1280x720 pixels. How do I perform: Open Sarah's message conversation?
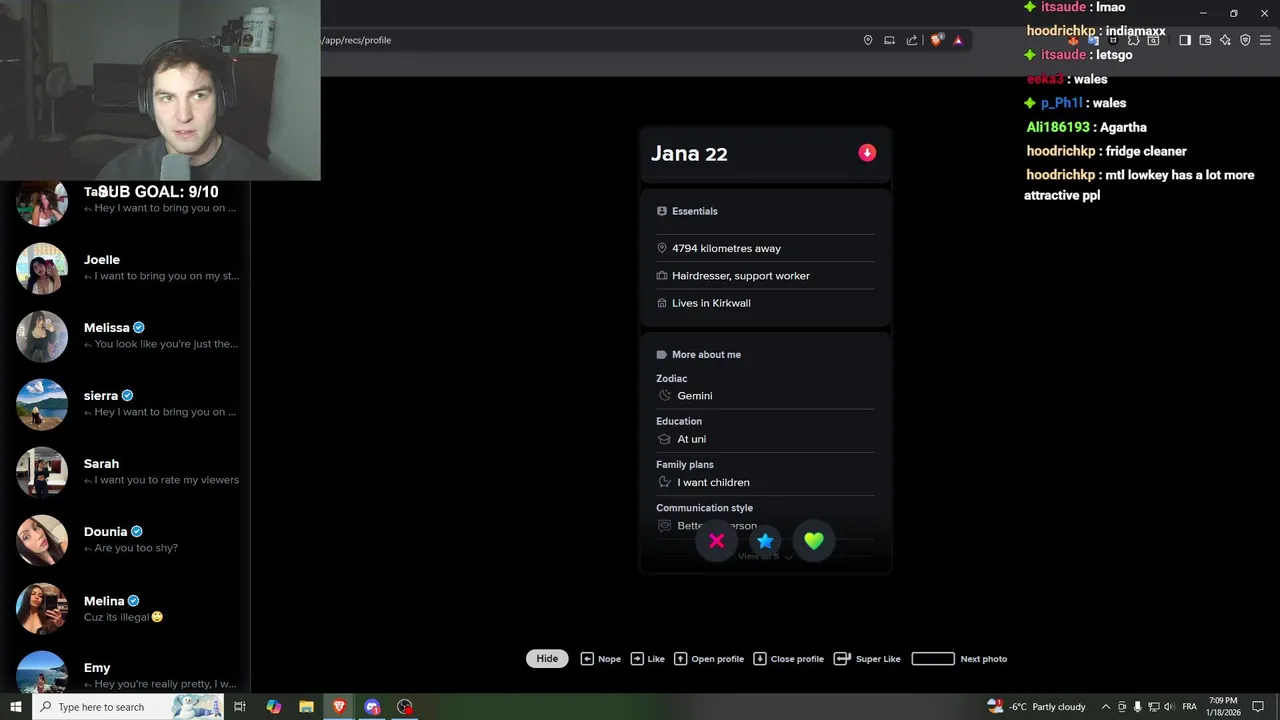(125, 472)
